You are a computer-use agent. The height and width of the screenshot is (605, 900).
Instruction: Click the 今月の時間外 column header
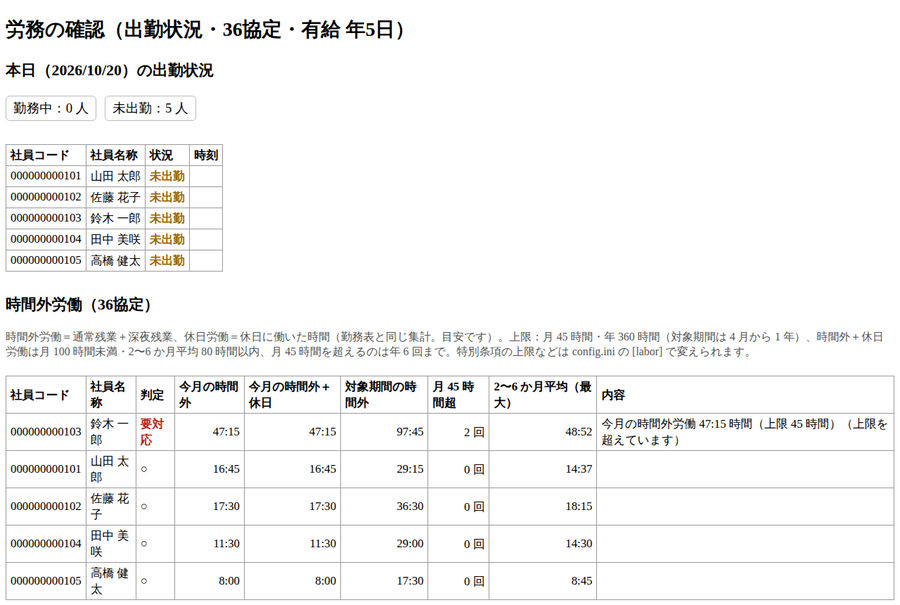209,395
